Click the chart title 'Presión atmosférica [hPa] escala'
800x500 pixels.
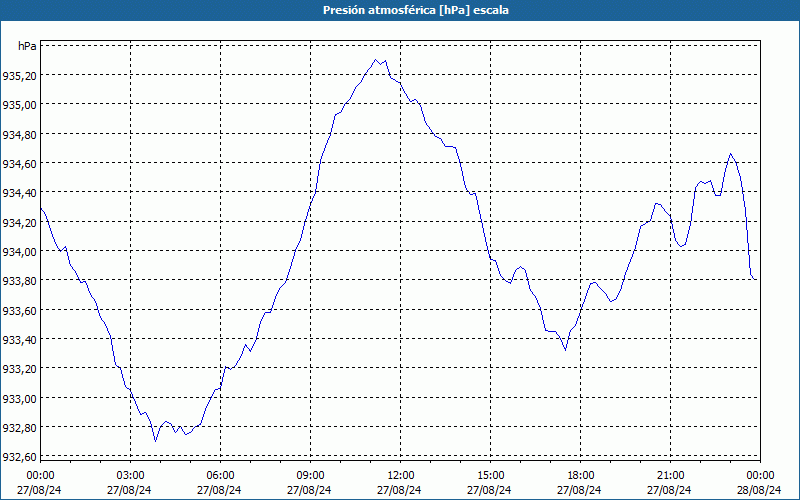(416, 10)
